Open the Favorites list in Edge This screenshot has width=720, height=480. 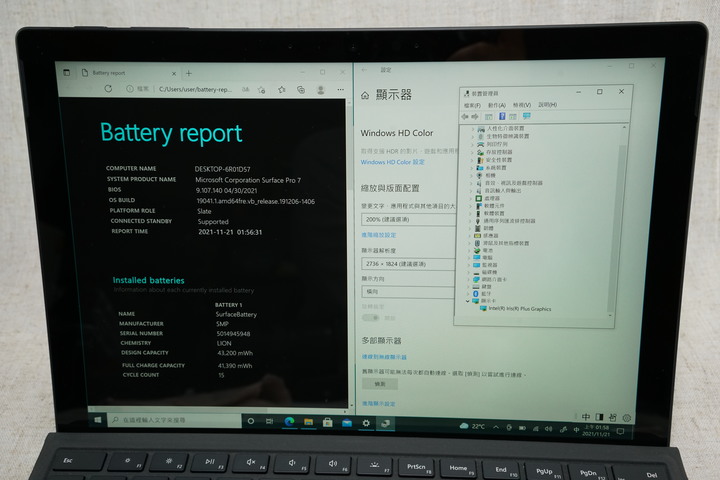[x=282, y=90]
